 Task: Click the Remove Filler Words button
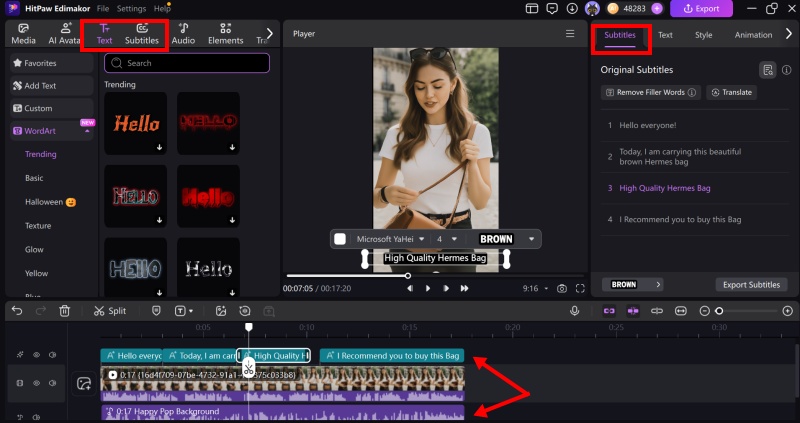coord(651,92)
